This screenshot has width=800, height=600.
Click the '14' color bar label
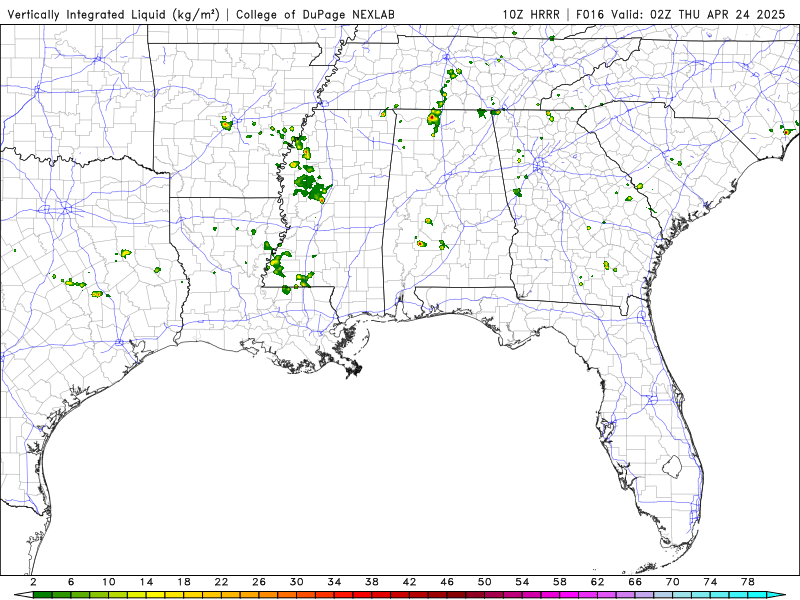tap(146, 582)
